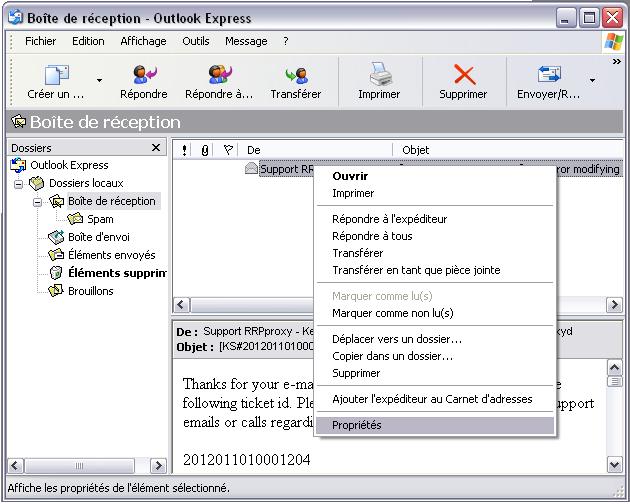Sort messages by Objet column
Image resolution: width=630 pixels, height=504 pixels.
507,150
